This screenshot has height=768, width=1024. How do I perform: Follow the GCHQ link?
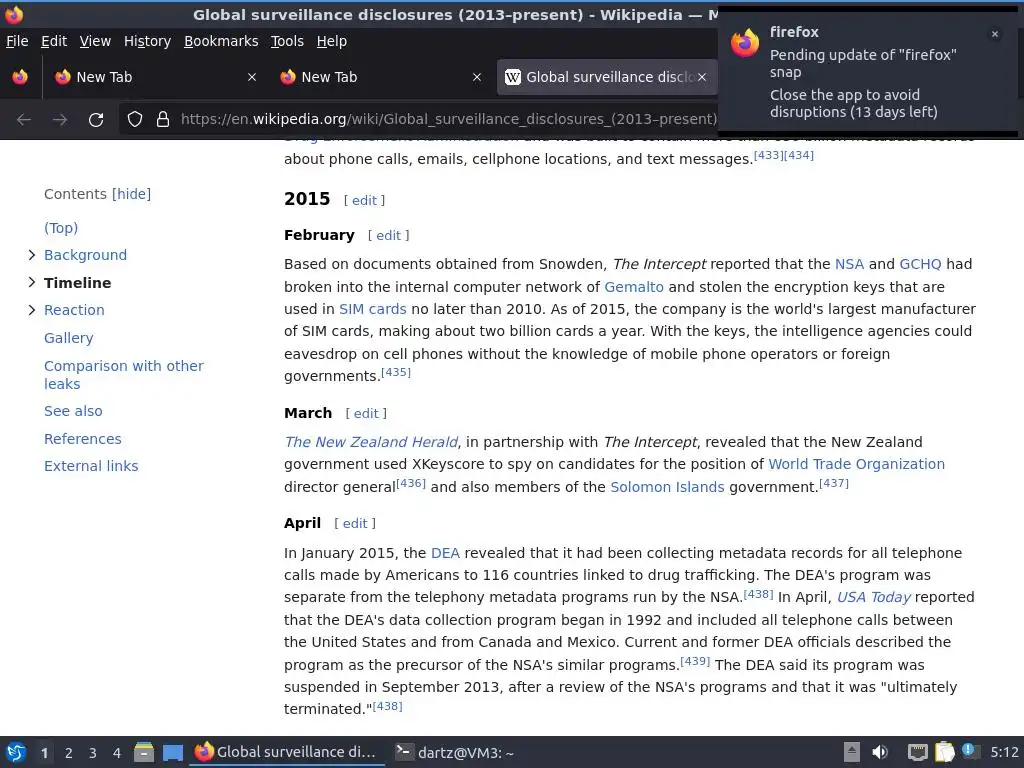tap(920, 264)
